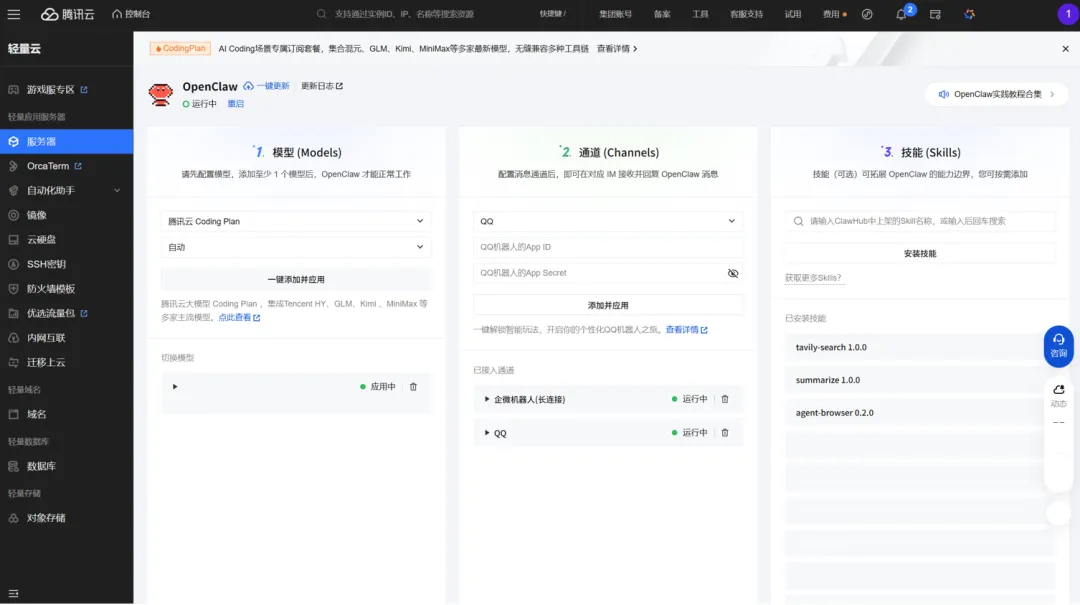1080x605 pixels.
Task: Click 一键添加并应用 button
Action: coord(295,280)
